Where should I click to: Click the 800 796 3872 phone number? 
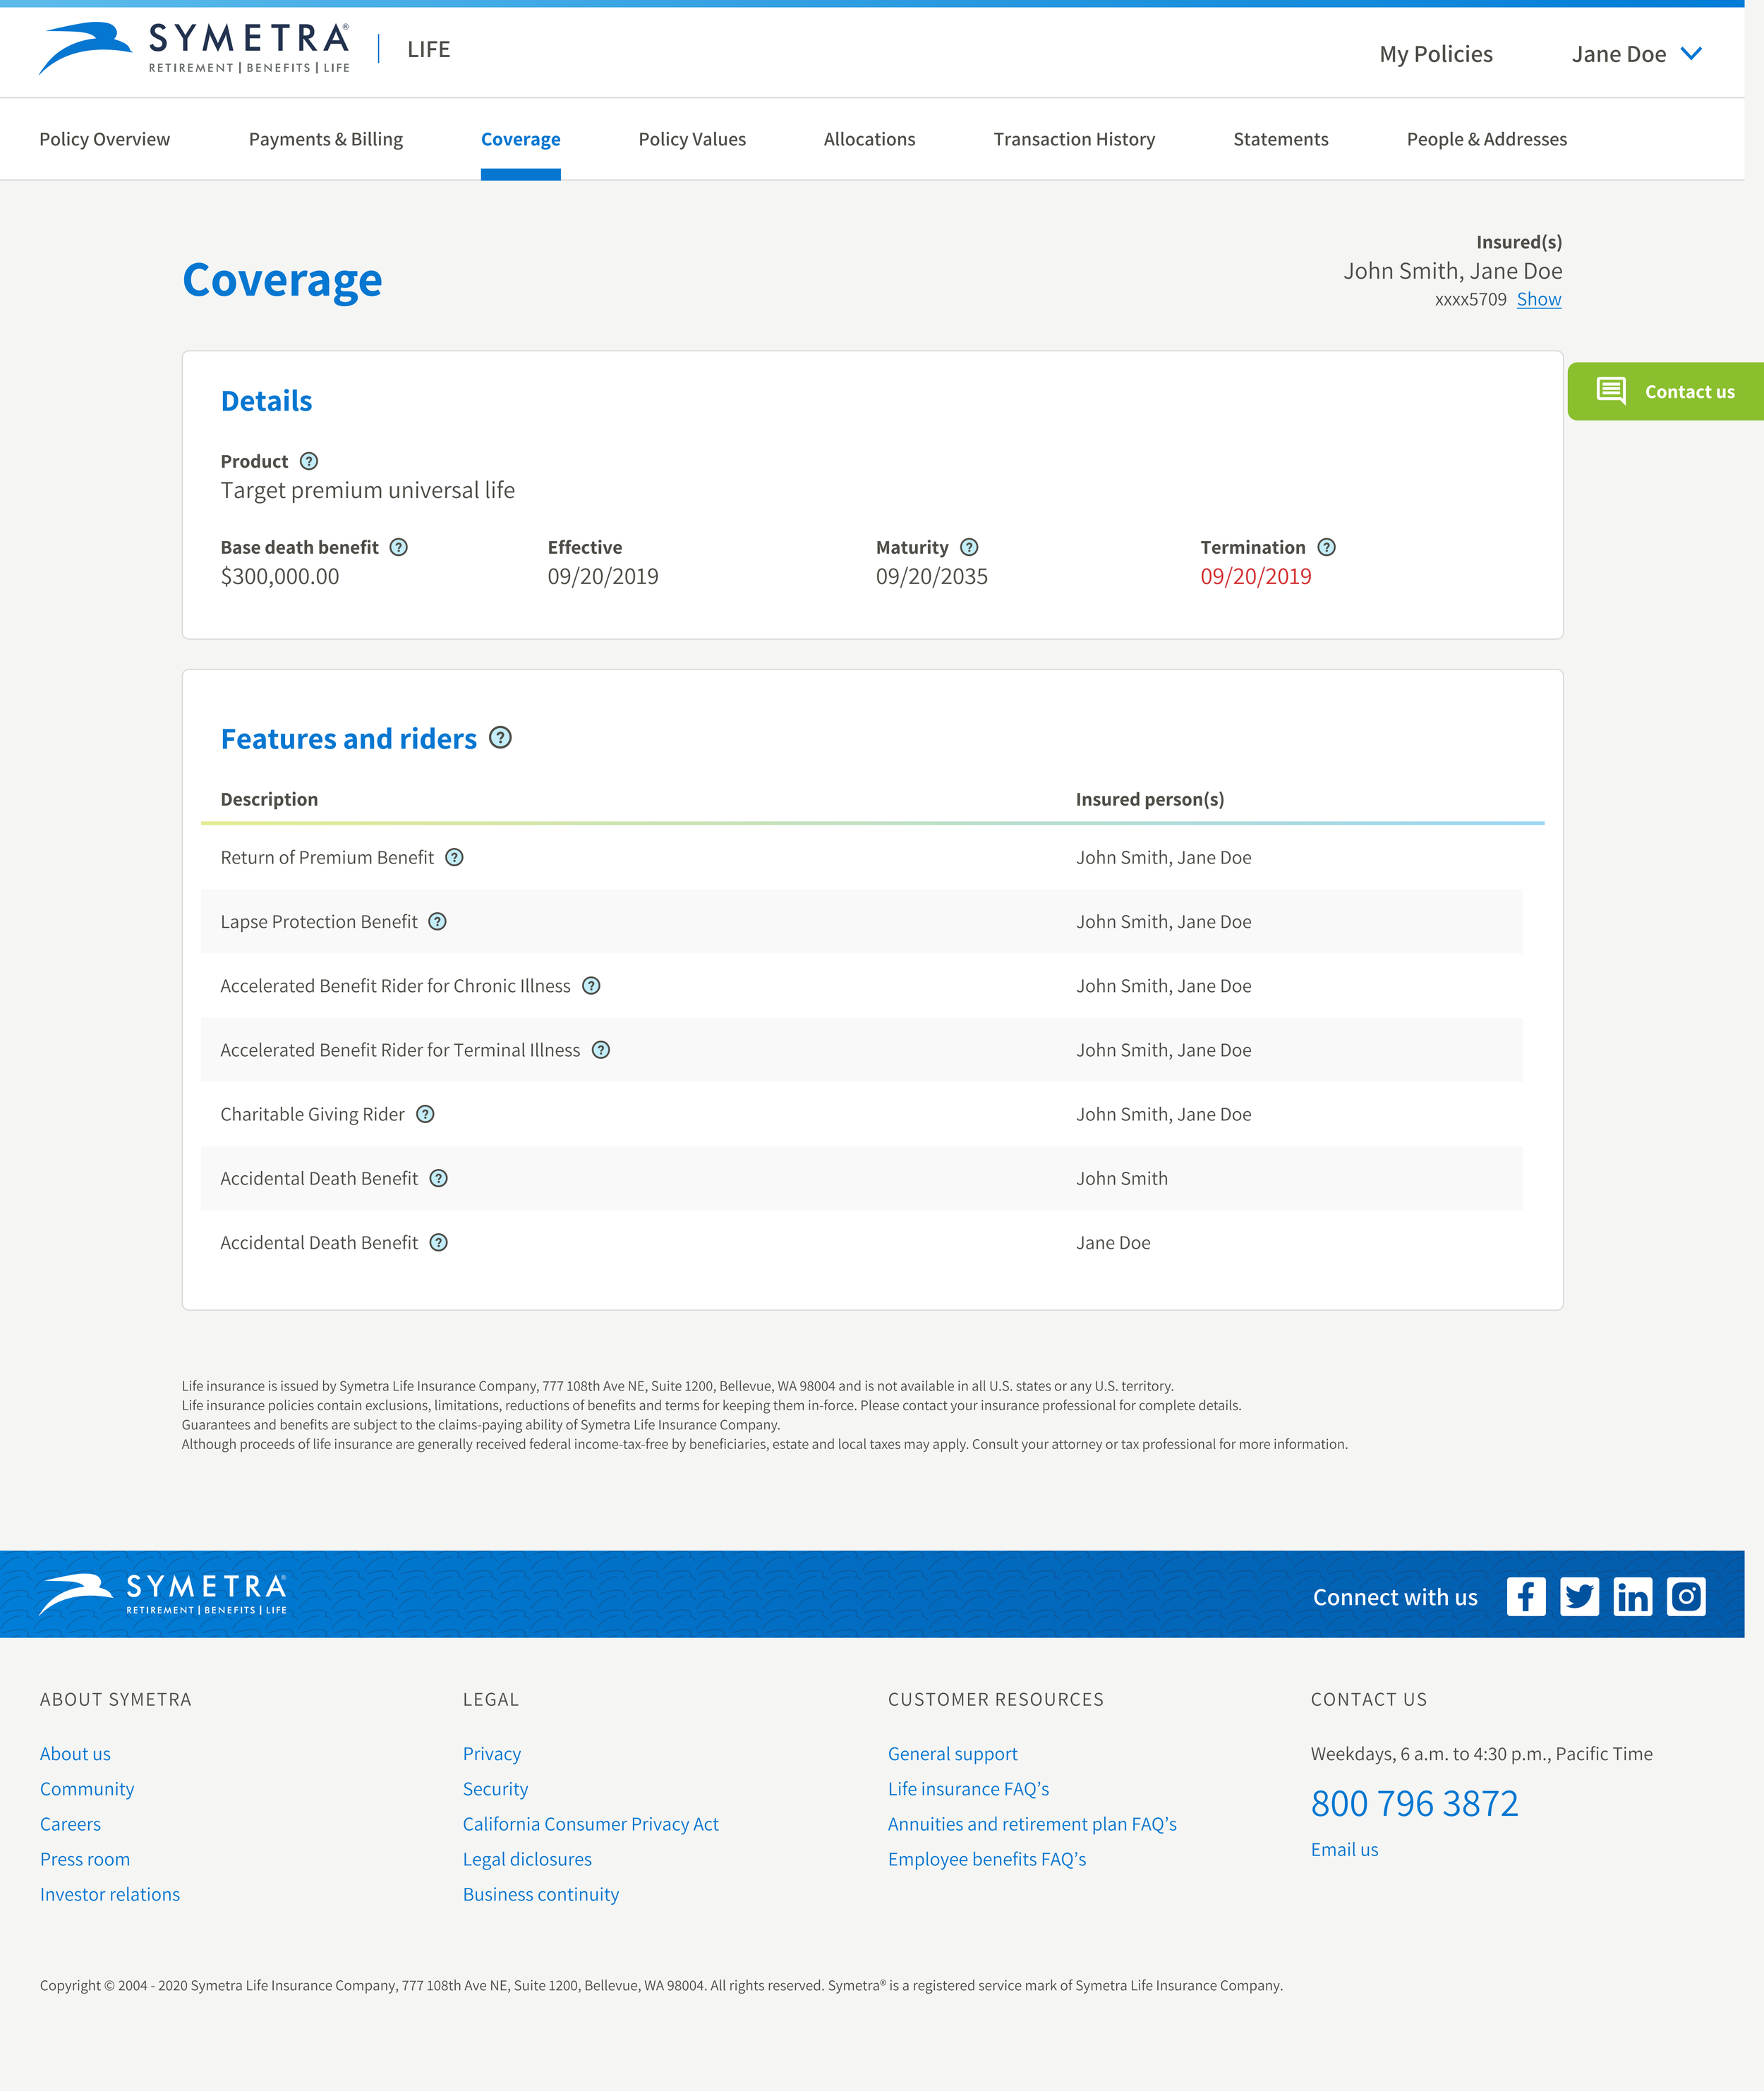point(1414,1804)
